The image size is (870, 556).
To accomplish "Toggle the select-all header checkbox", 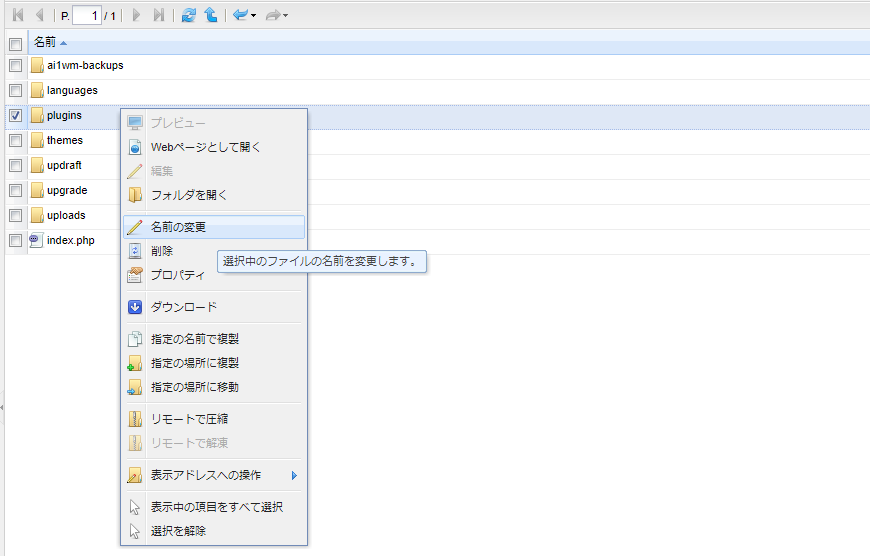I will pos(16,44).
